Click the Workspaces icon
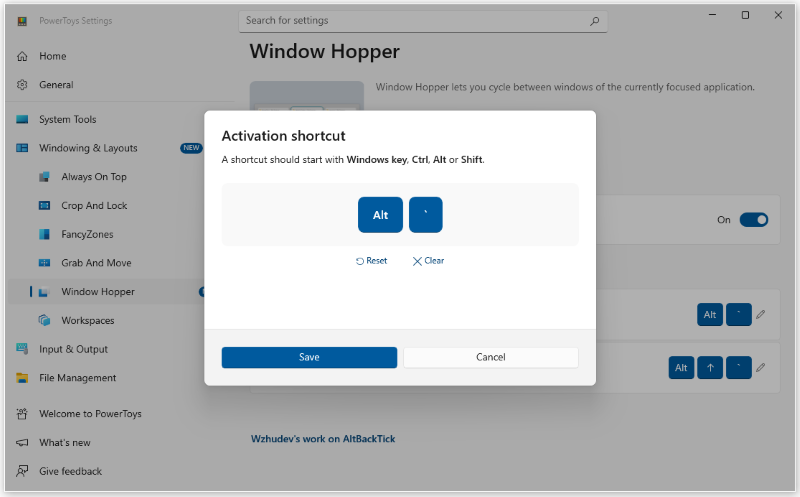 point(44,320)
